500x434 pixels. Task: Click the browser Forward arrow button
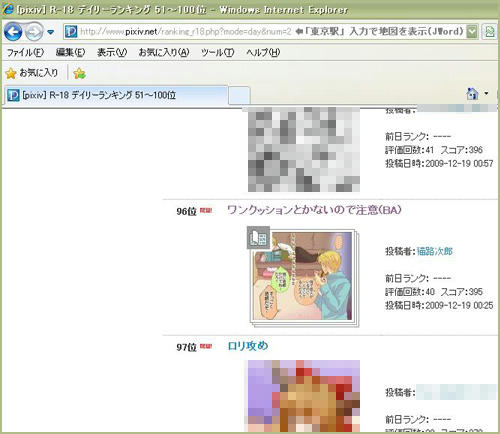coord(34,32)
